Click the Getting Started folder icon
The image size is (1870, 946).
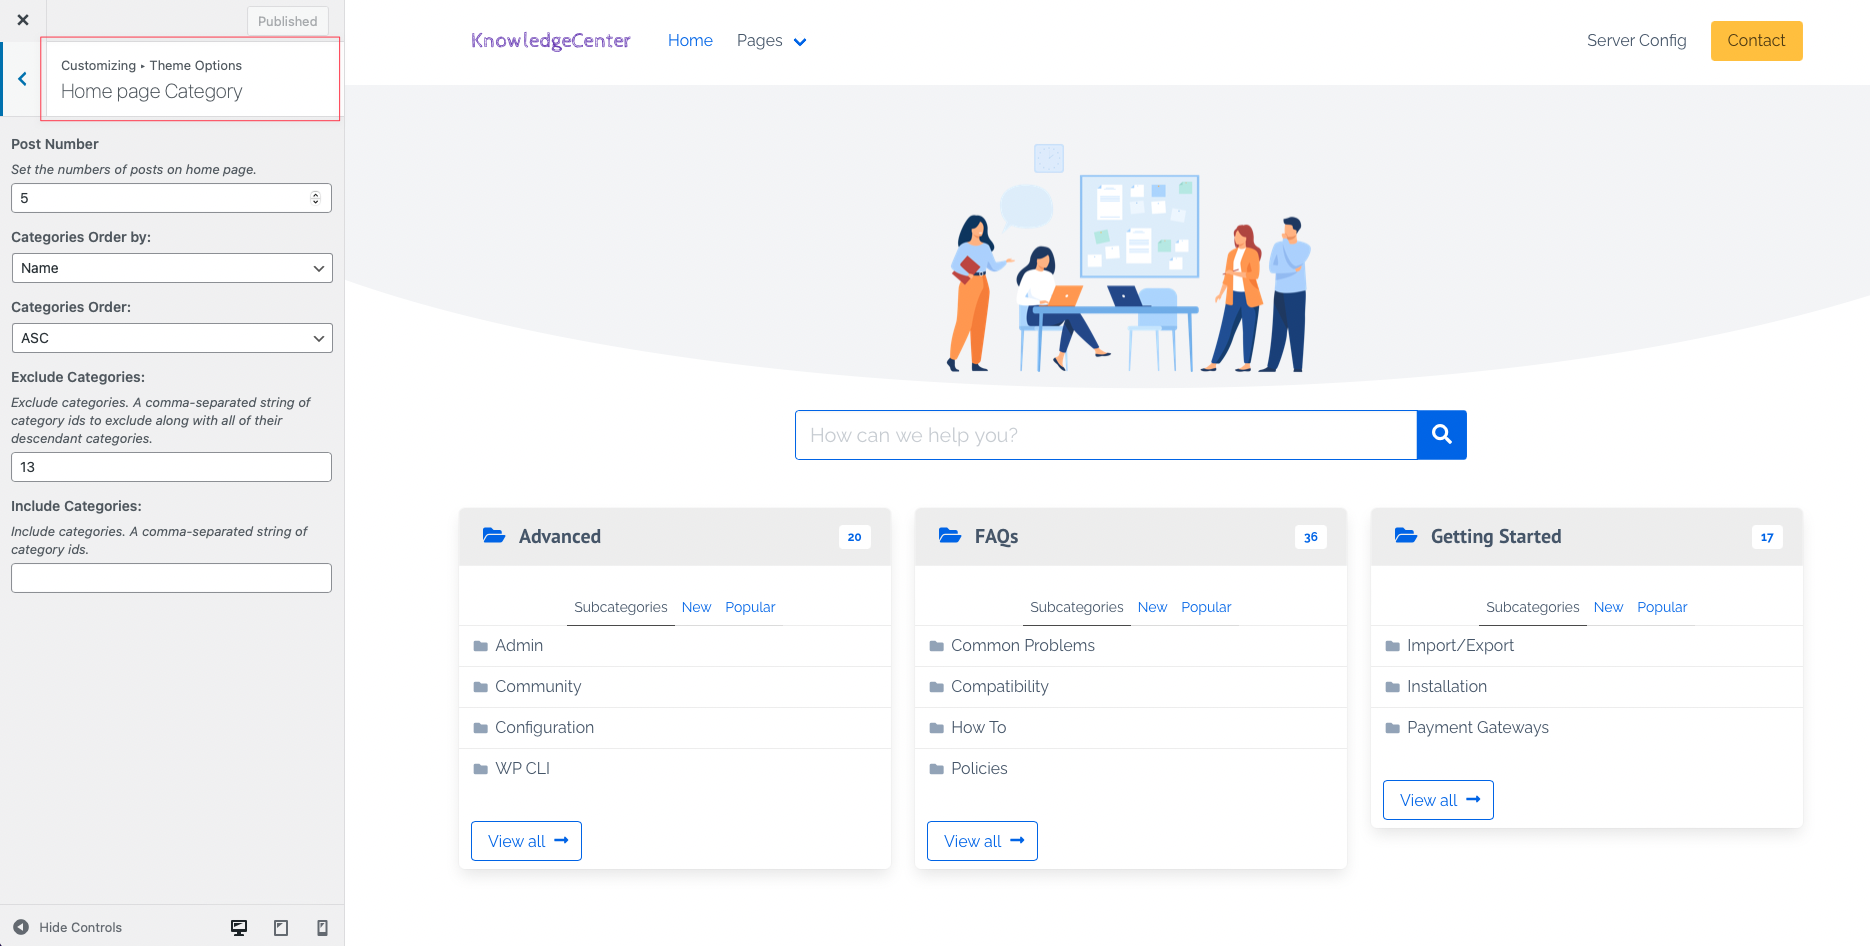1406,536
